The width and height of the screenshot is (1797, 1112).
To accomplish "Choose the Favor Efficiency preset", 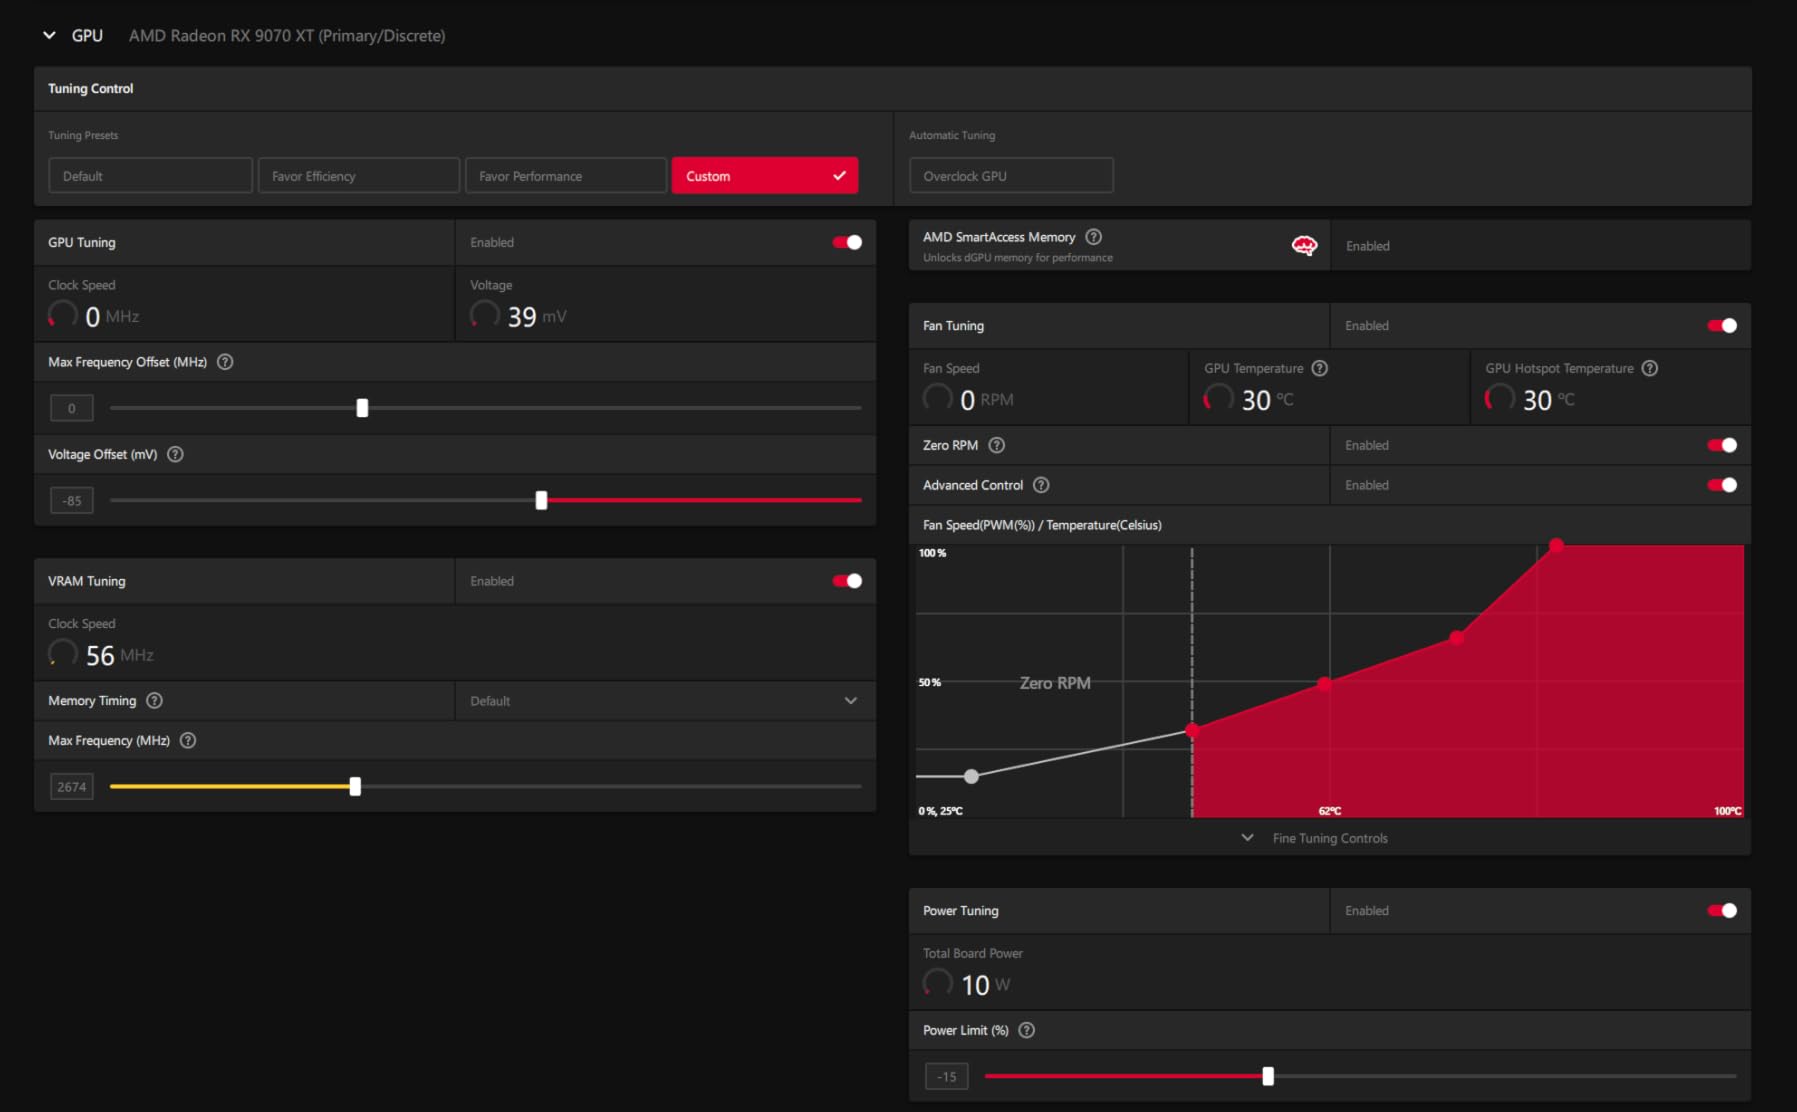I will 359,176.
